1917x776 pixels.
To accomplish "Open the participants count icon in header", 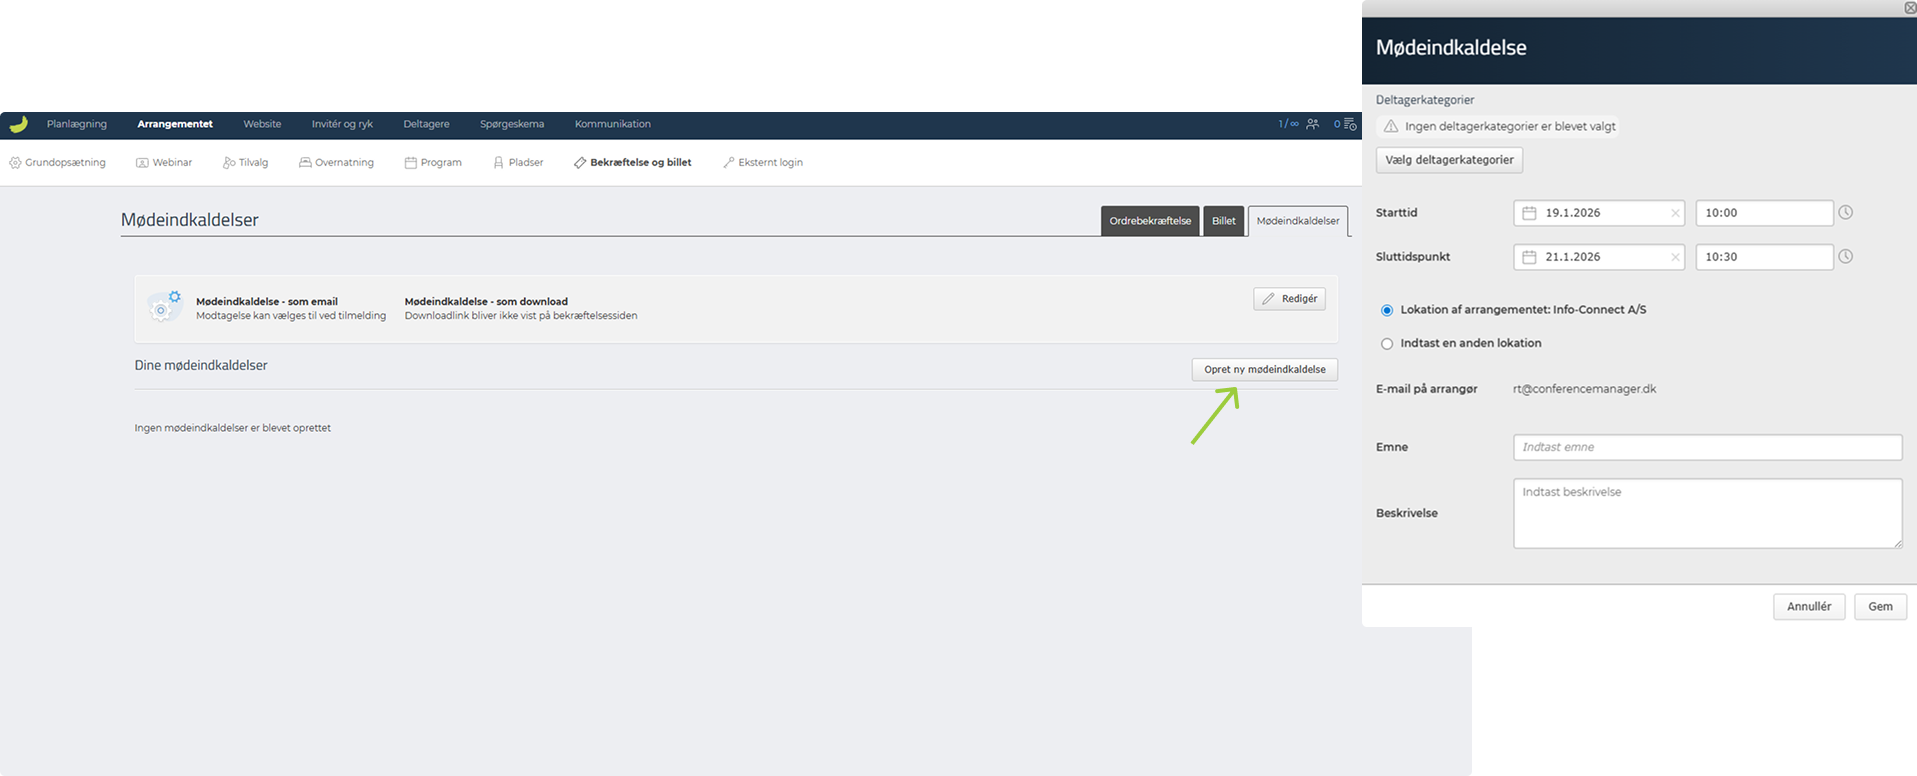I will [x=1312, y=124].
